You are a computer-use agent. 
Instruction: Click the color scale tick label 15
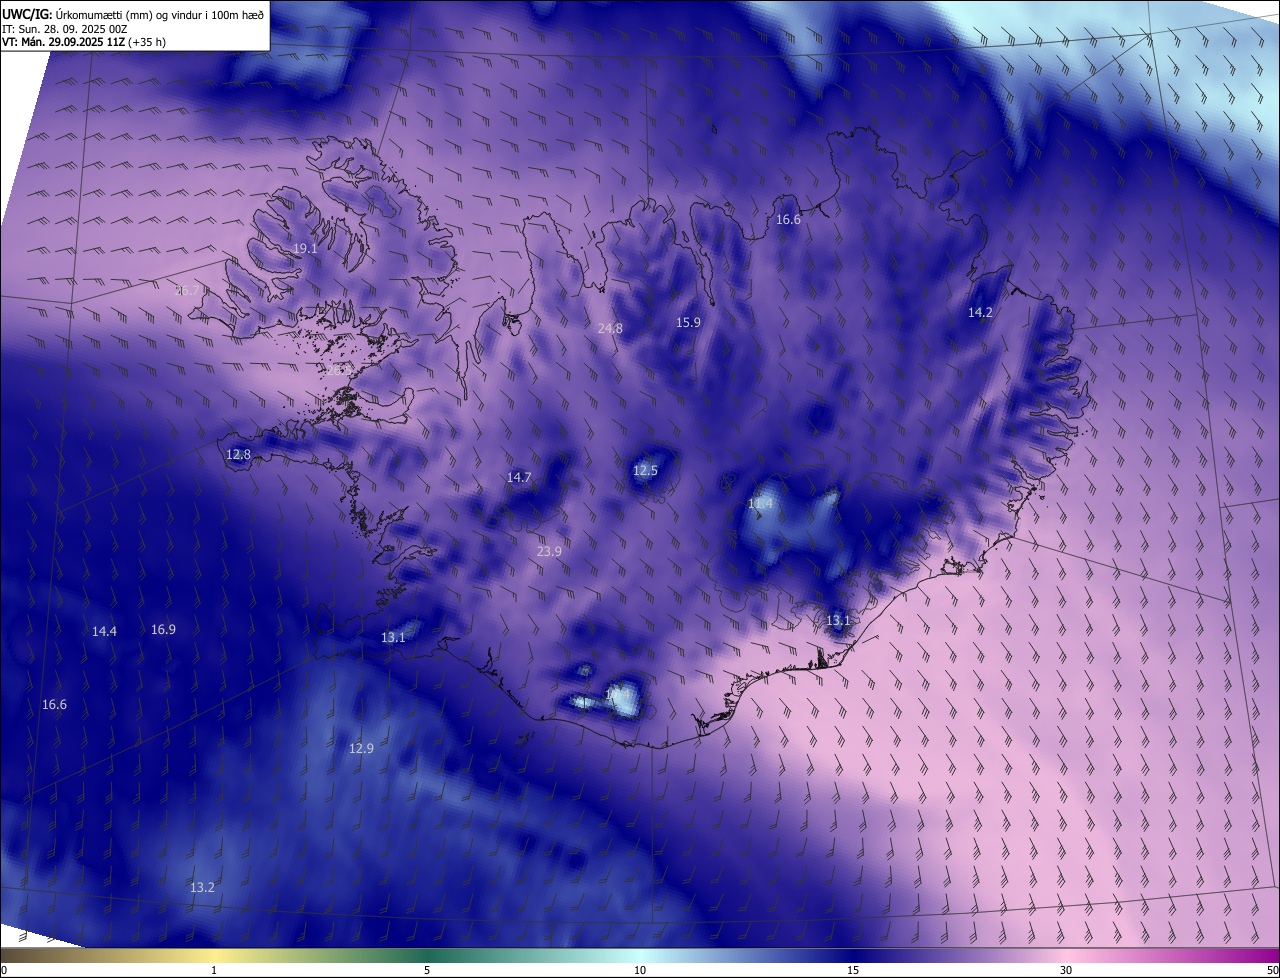tap(853, 970)
